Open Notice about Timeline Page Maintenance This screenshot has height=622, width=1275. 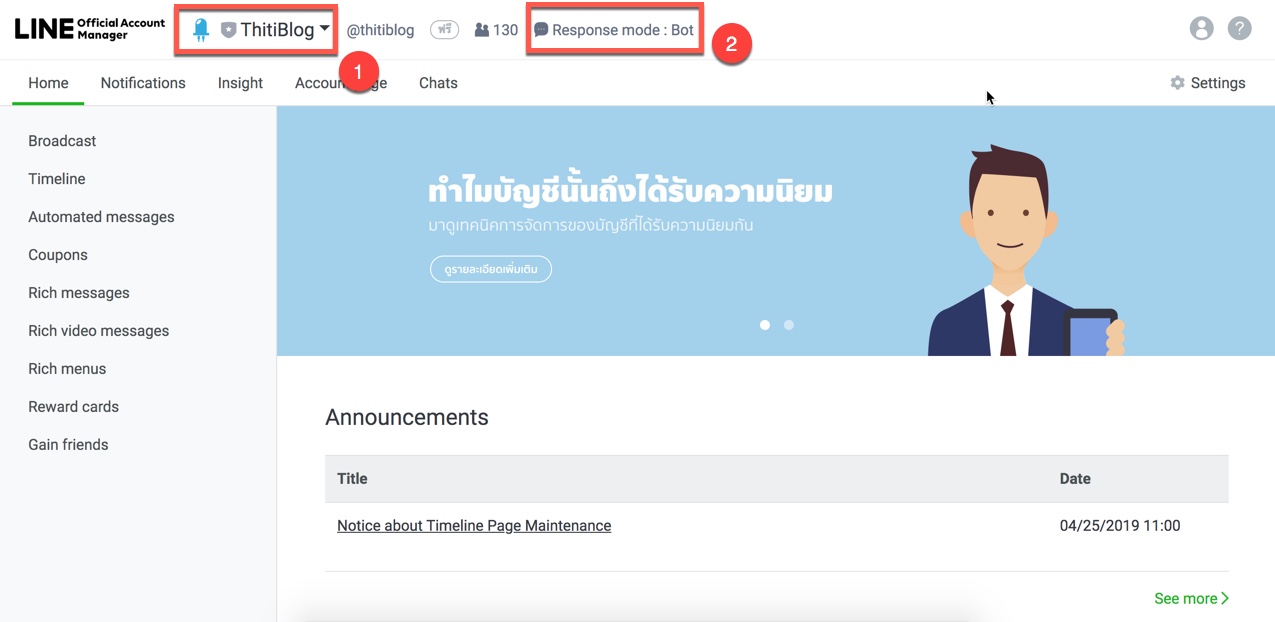474,526
